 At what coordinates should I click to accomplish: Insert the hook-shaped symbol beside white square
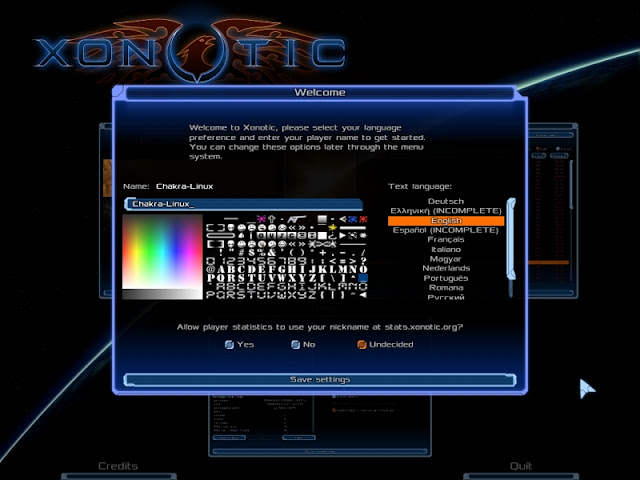click(332, 236)
